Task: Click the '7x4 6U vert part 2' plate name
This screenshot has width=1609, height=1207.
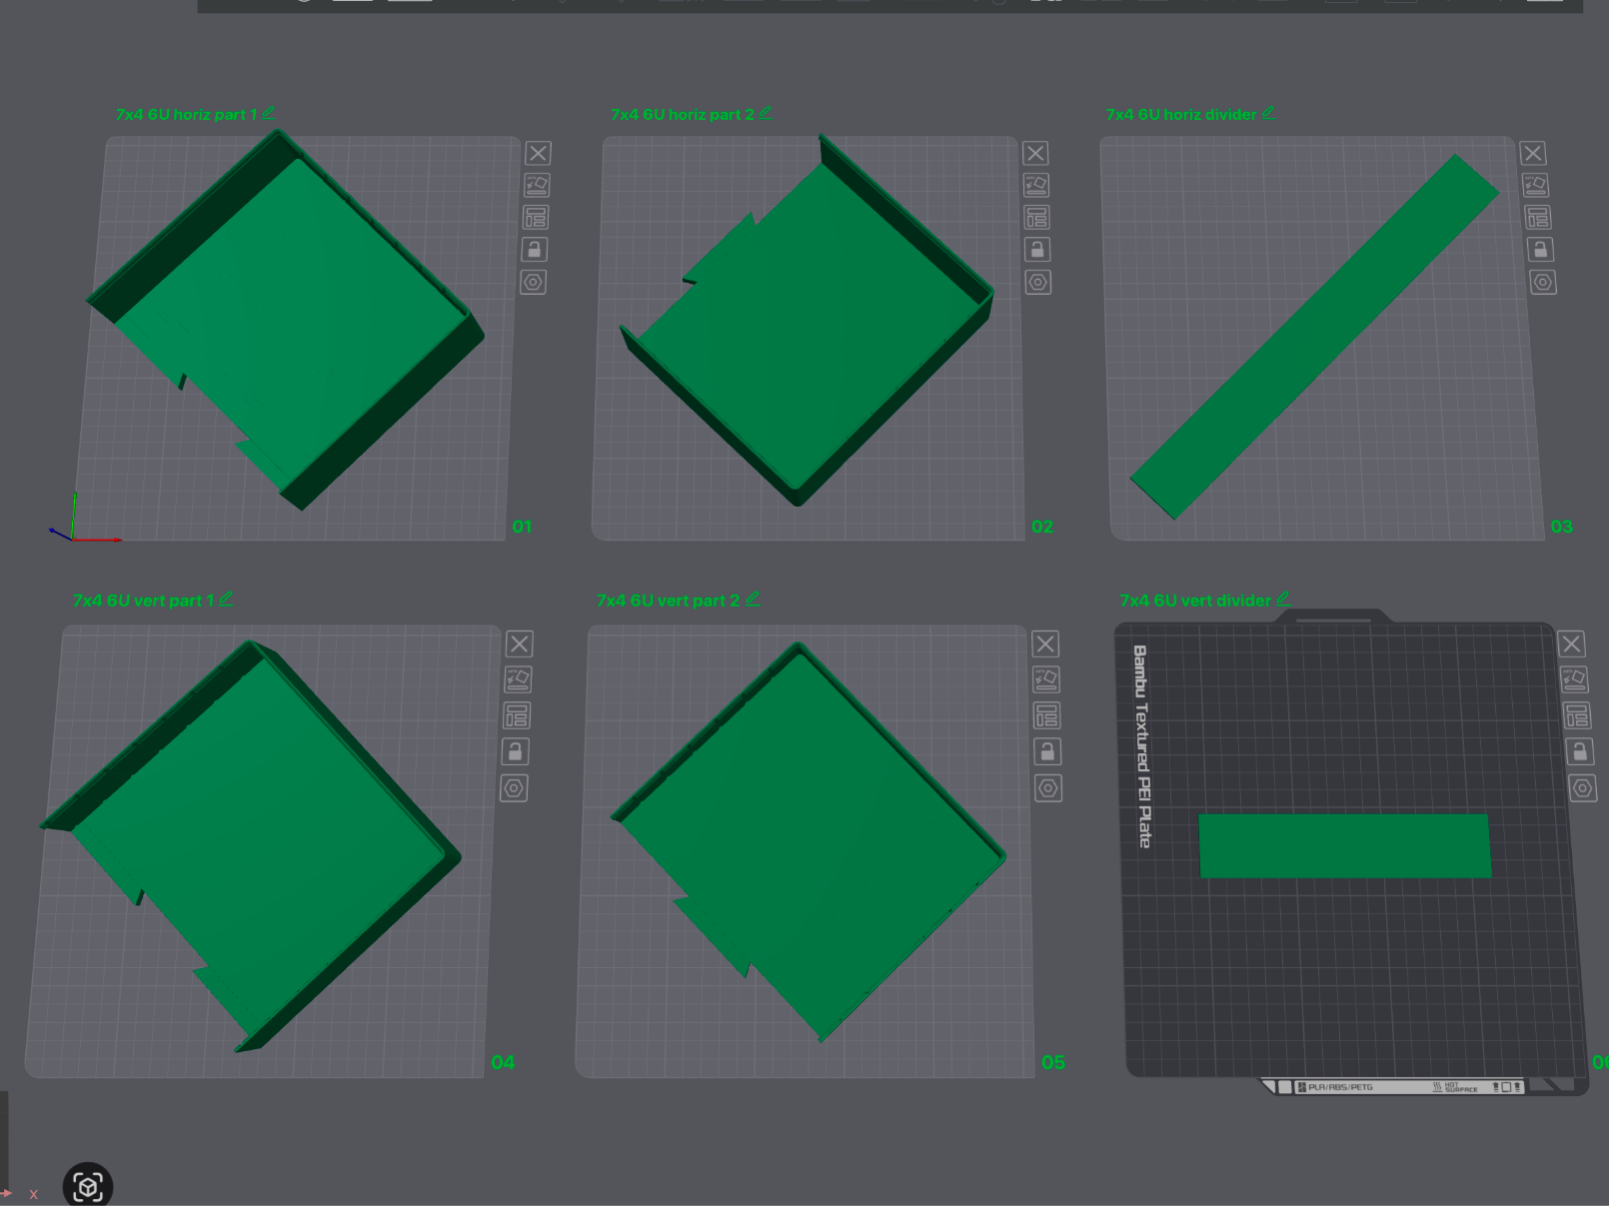Action: coord(669,601)
